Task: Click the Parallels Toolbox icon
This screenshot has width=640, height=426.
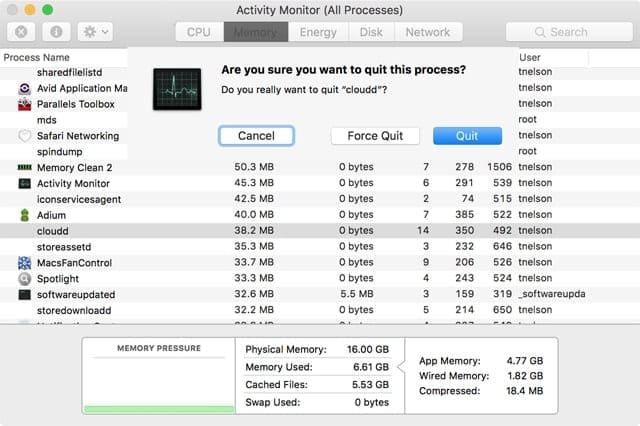Action: tap(25, 104)
